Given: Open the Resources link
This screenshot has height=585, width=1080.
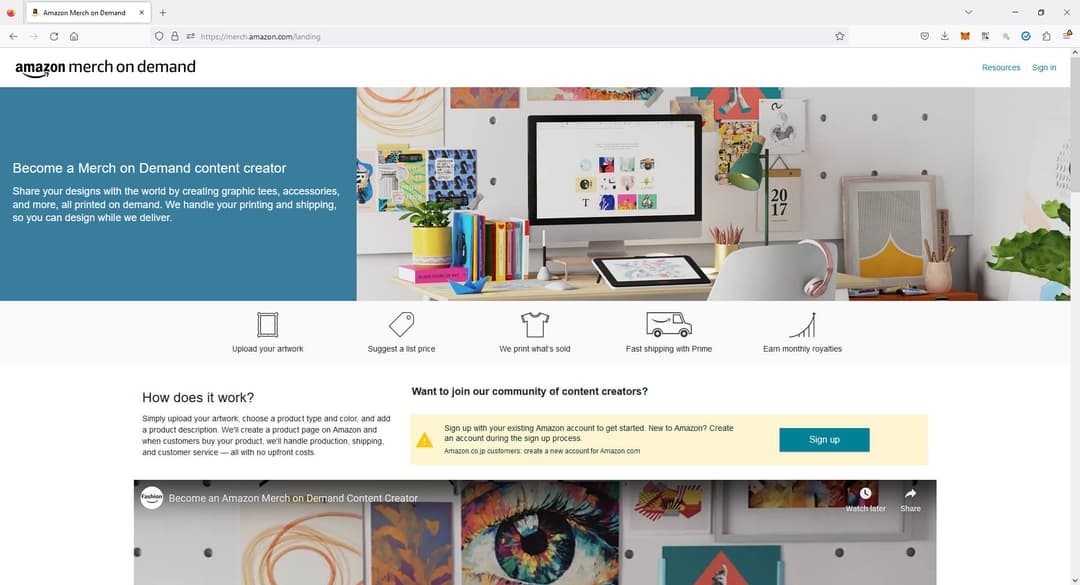Looking at the screenshot, I should pos(1001,68).
